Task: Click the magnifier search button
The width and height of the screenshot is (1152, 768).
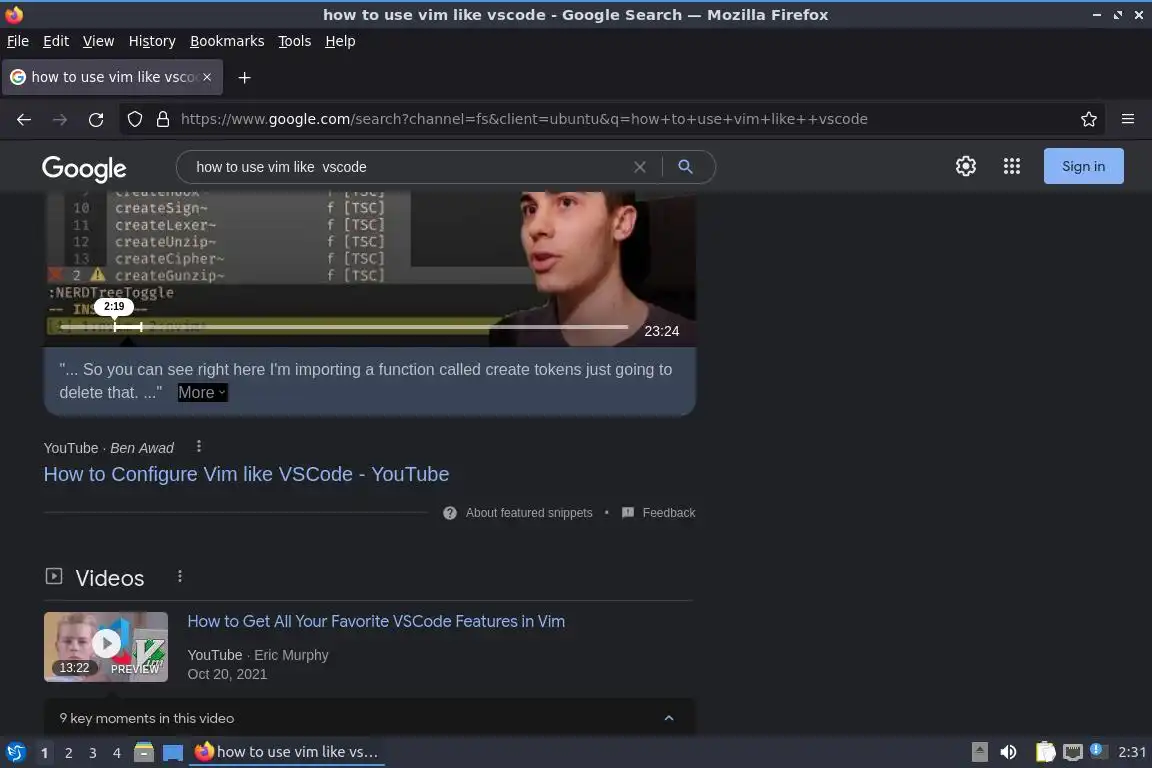Action: [685, 167]
